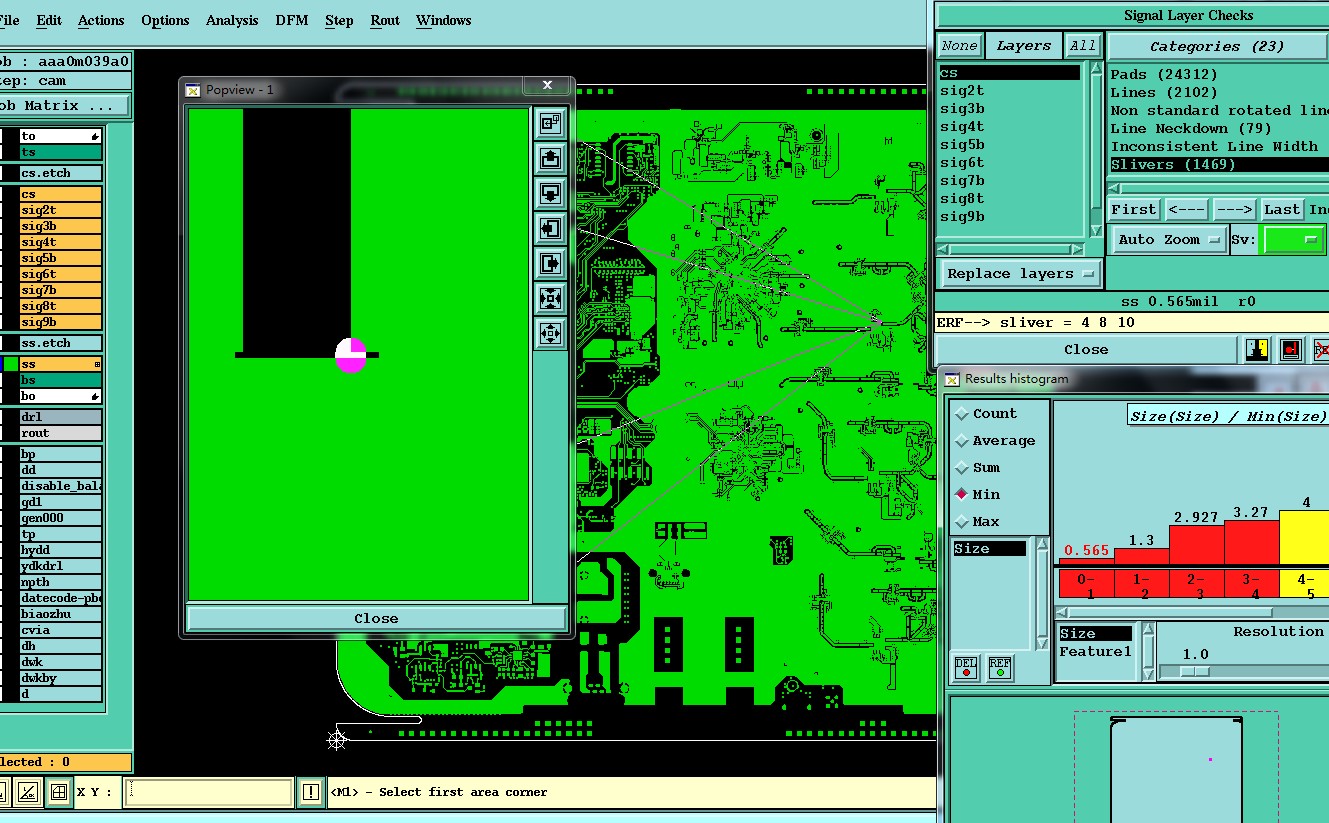Click Close in Signal Layer Checks
This screenshot has height=823, width=1329.
coord(1086,350)
